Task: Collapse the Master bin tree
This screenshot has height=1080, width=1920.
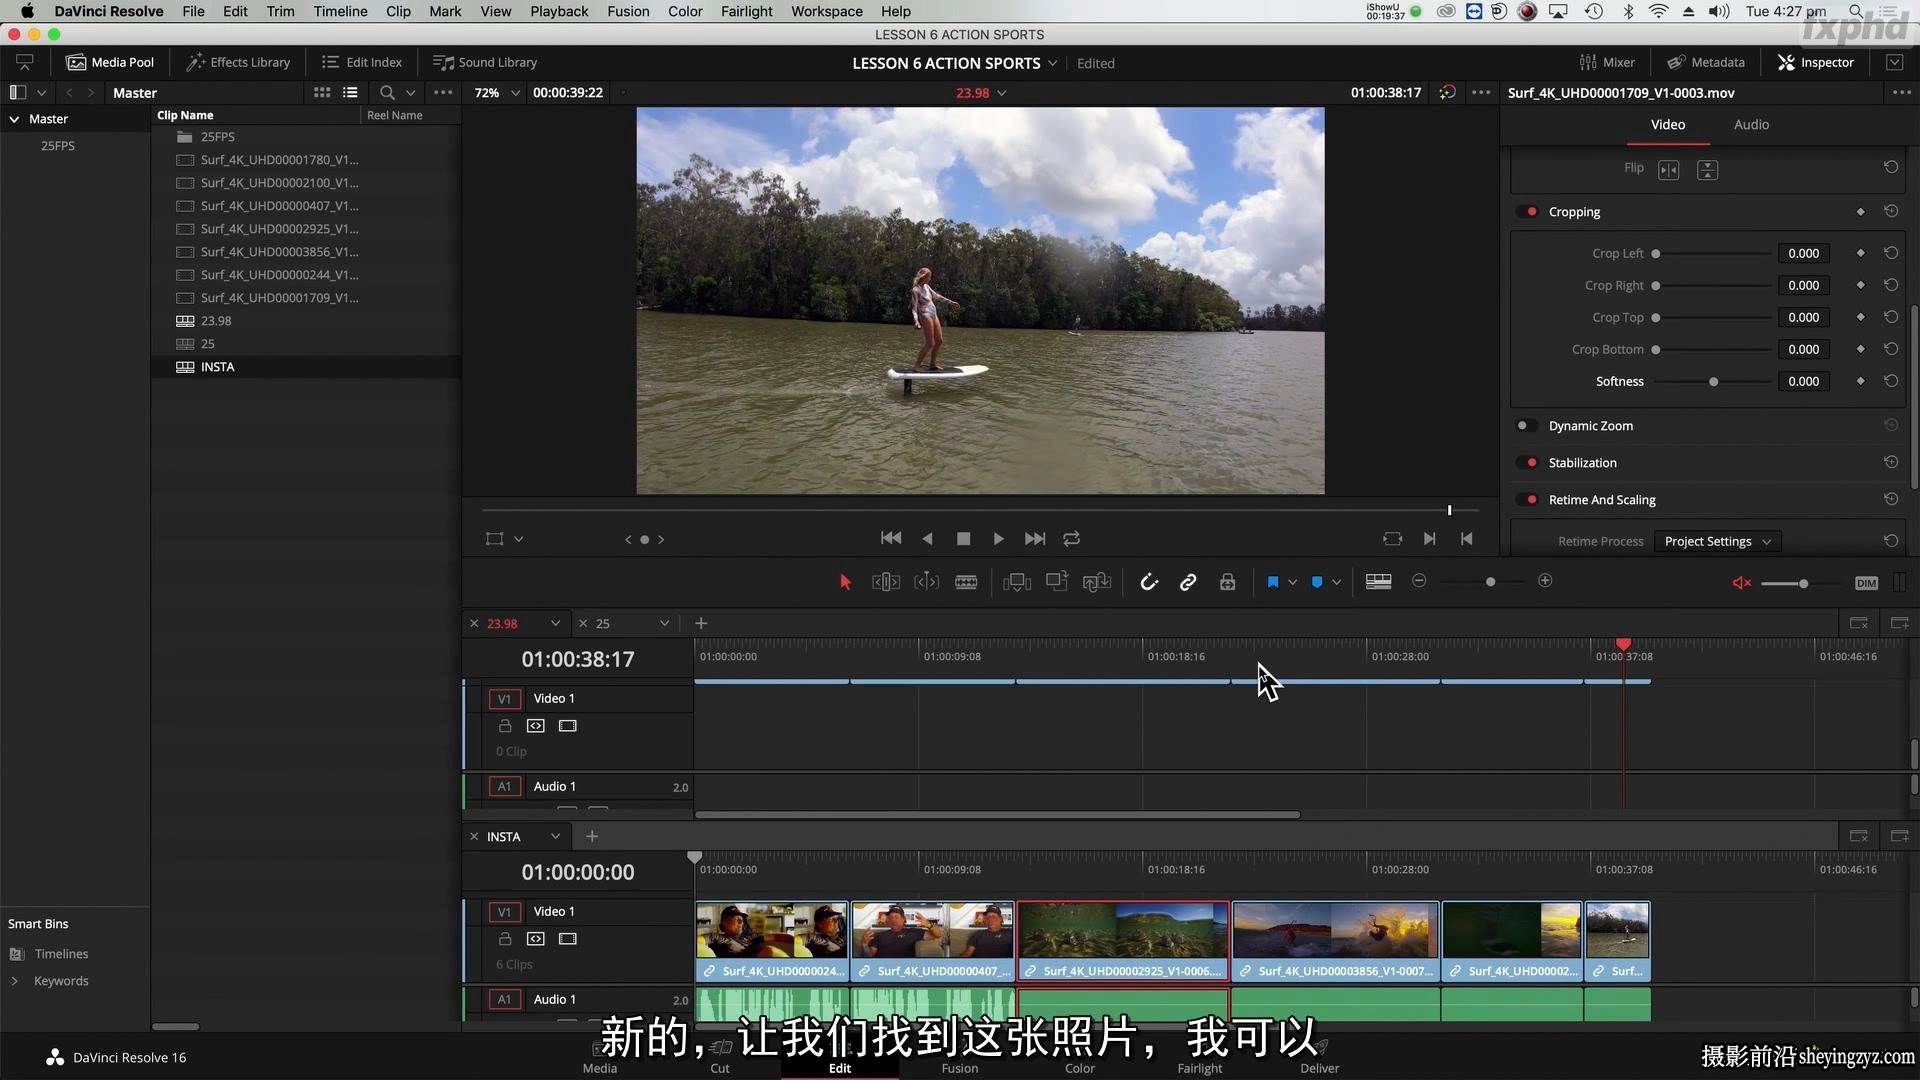Action: click(x=14, y=118)
